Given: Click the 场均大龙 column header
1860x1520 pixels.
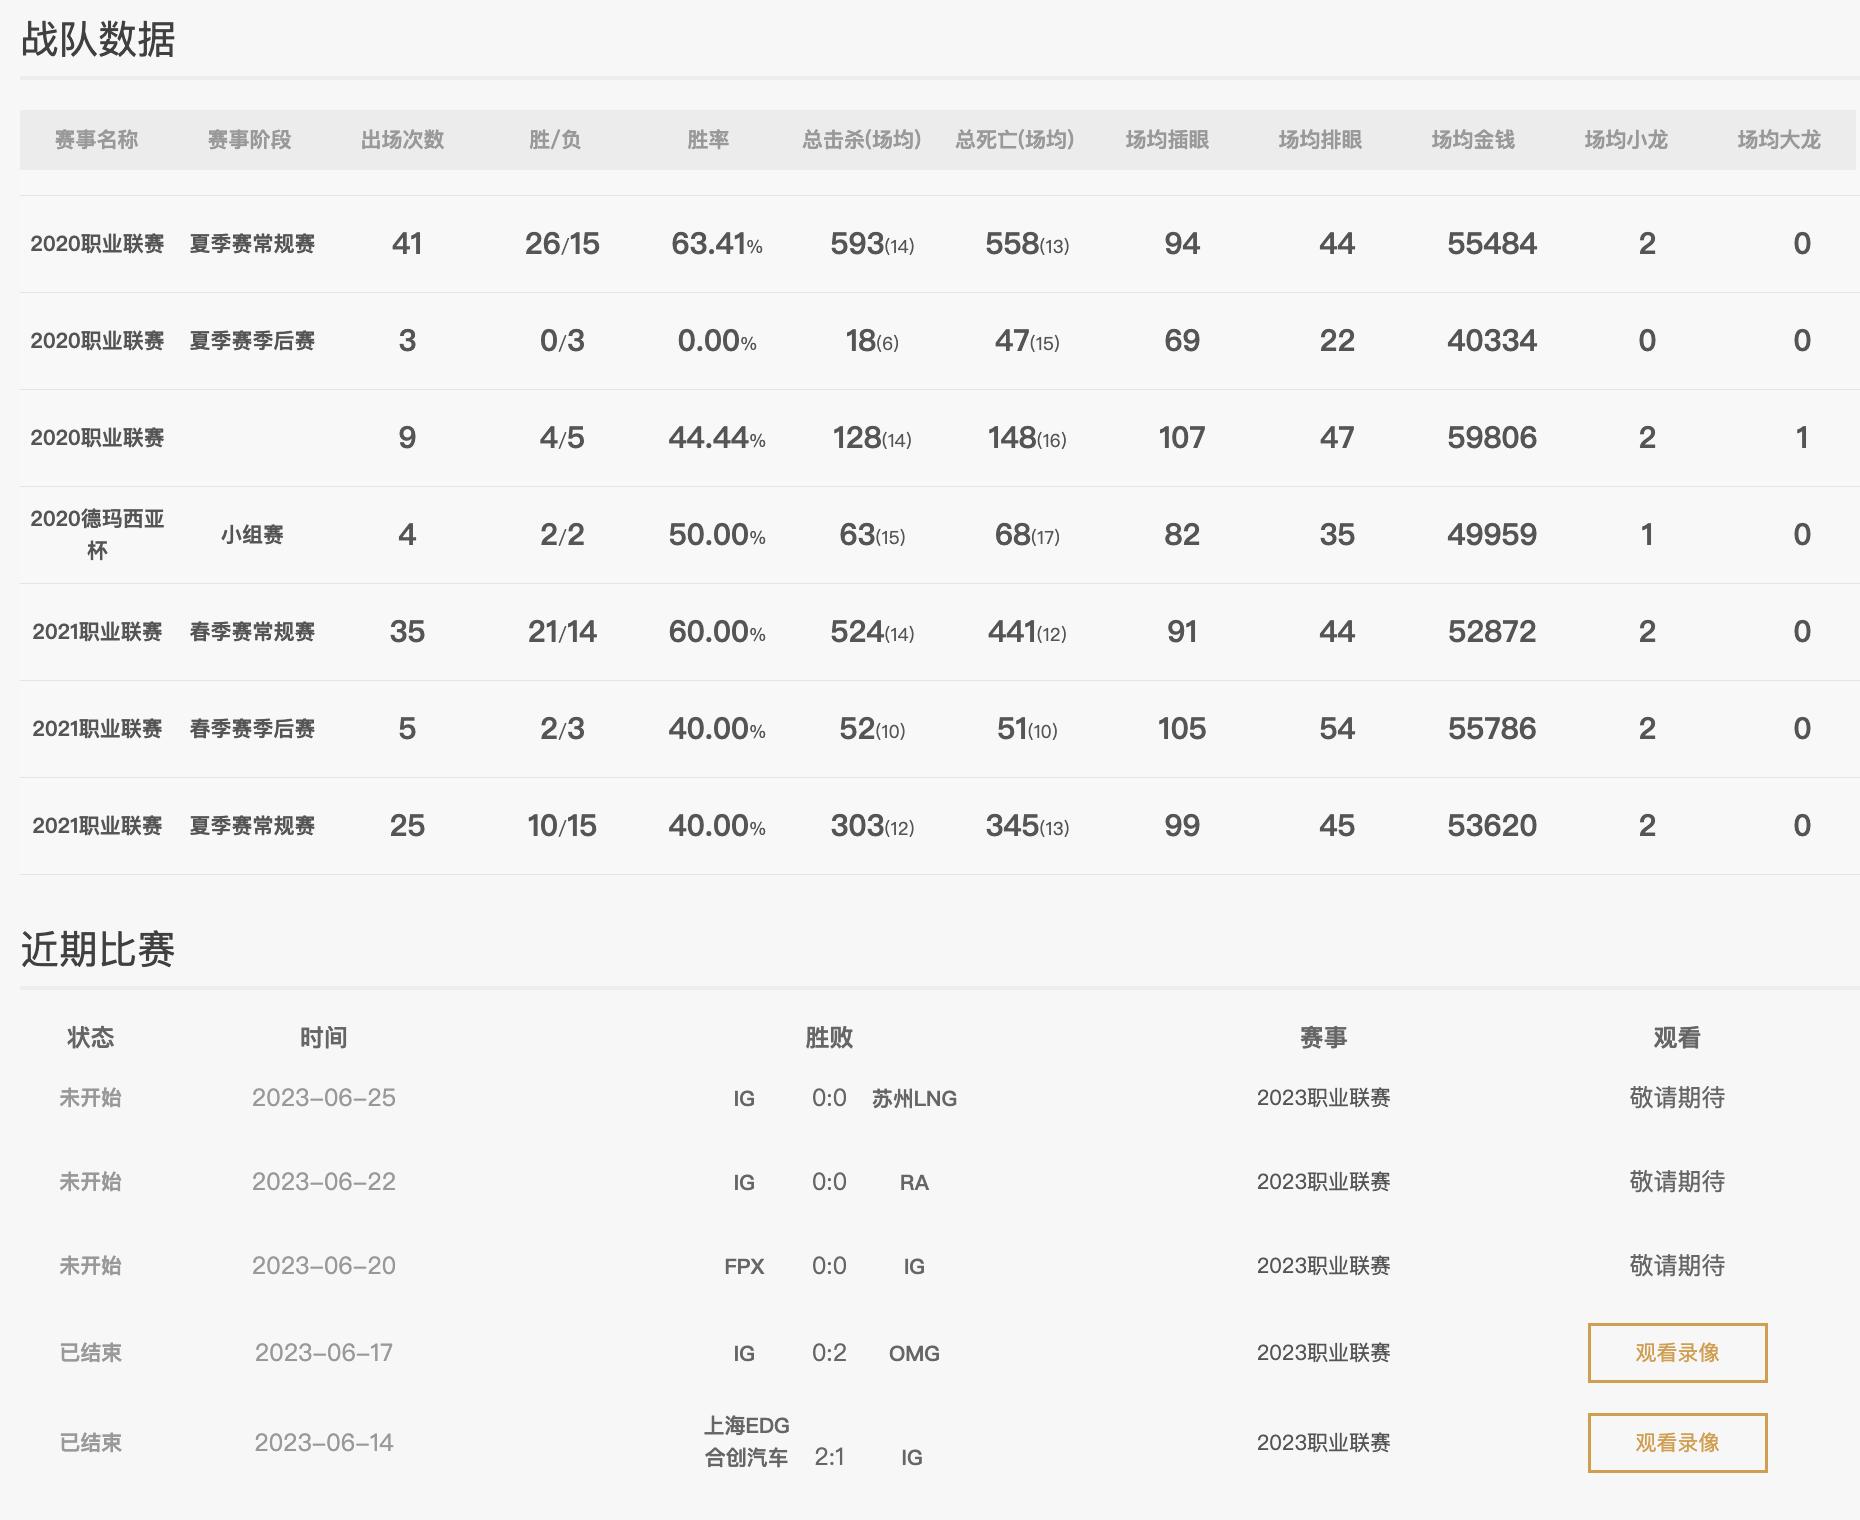Looking at the screenshot, I should [1778, 140].
